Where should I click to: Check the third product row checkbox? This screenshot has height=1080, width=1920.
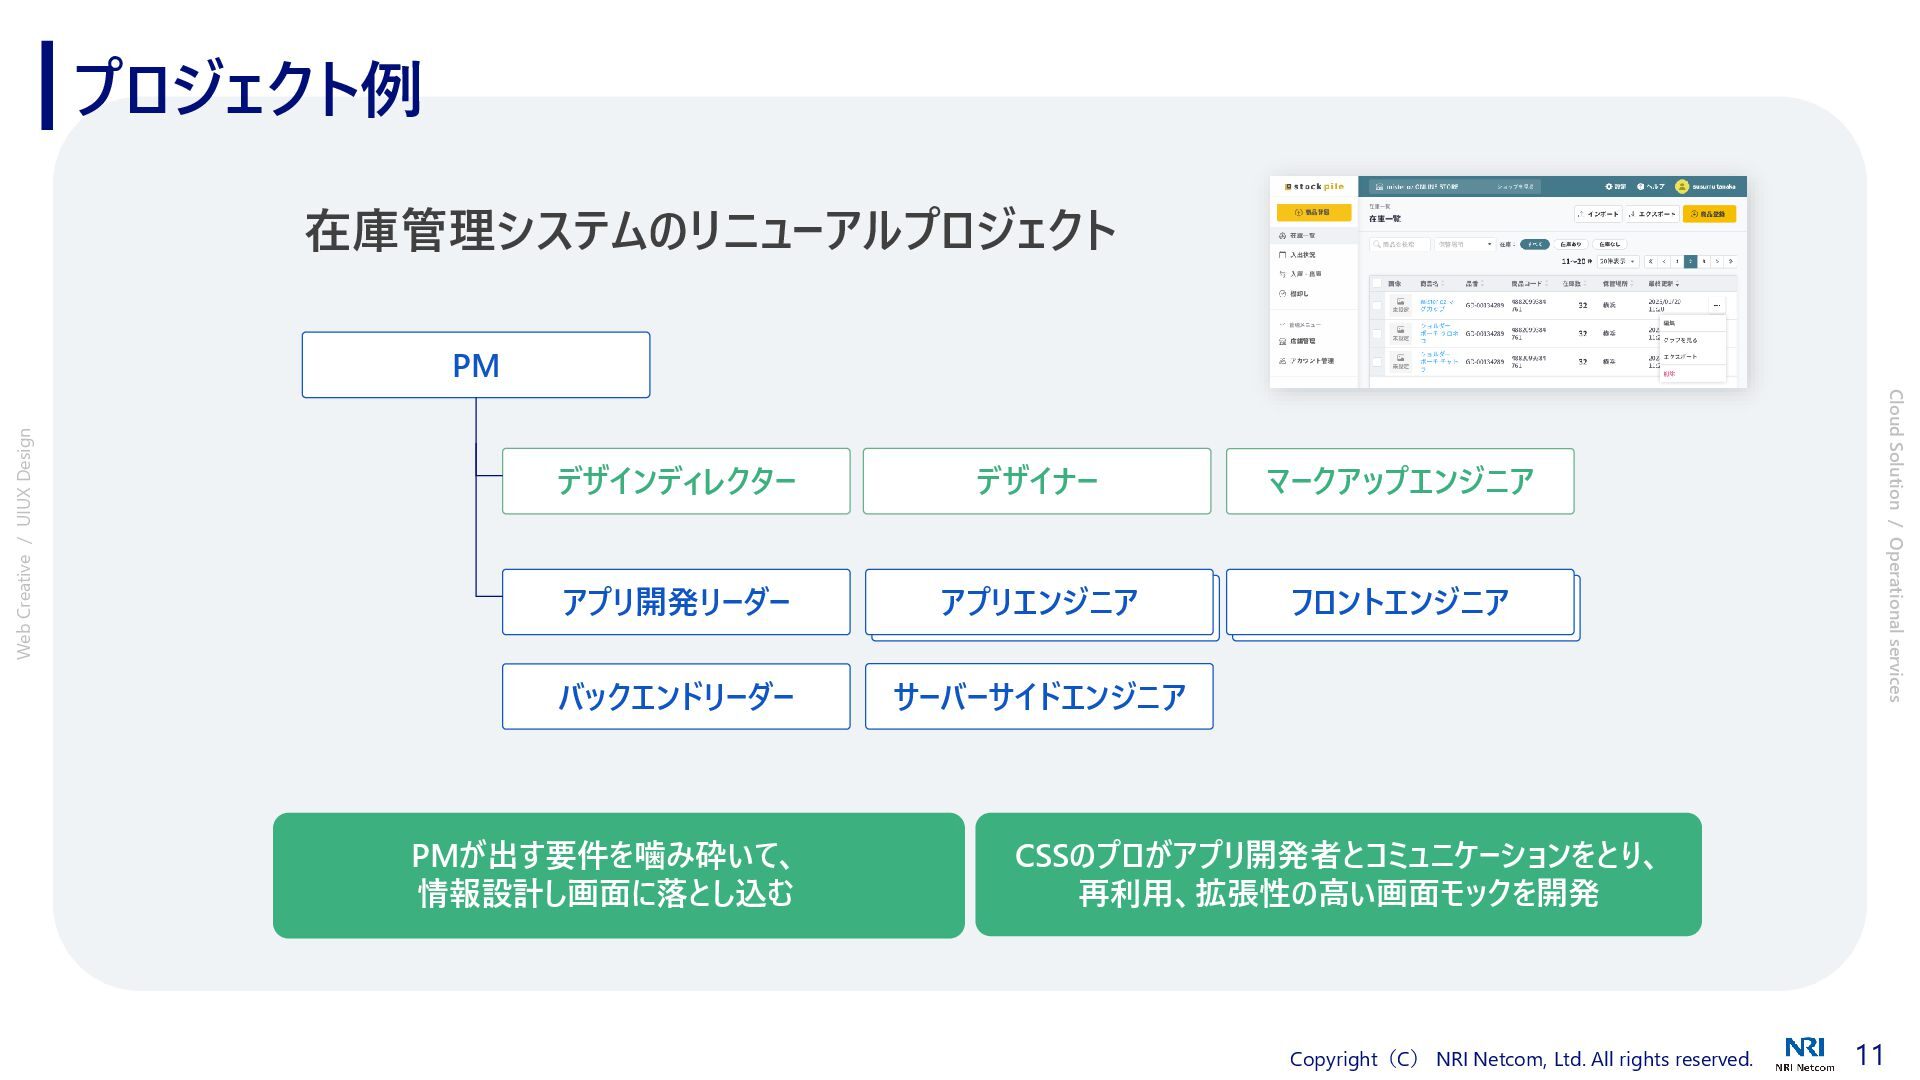coord(1377,362)
